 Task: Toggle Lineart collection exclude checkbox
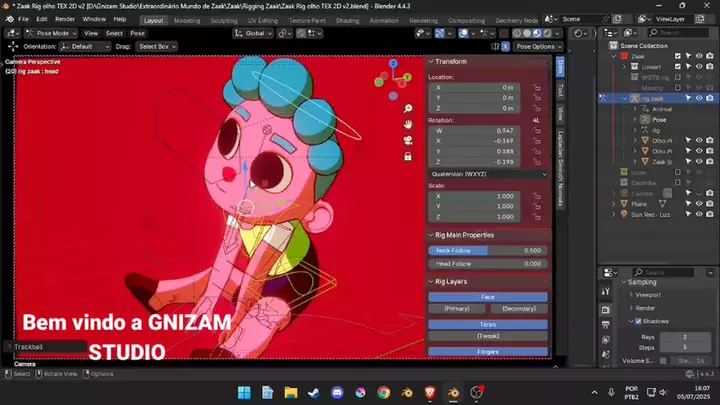click(678, 67)
